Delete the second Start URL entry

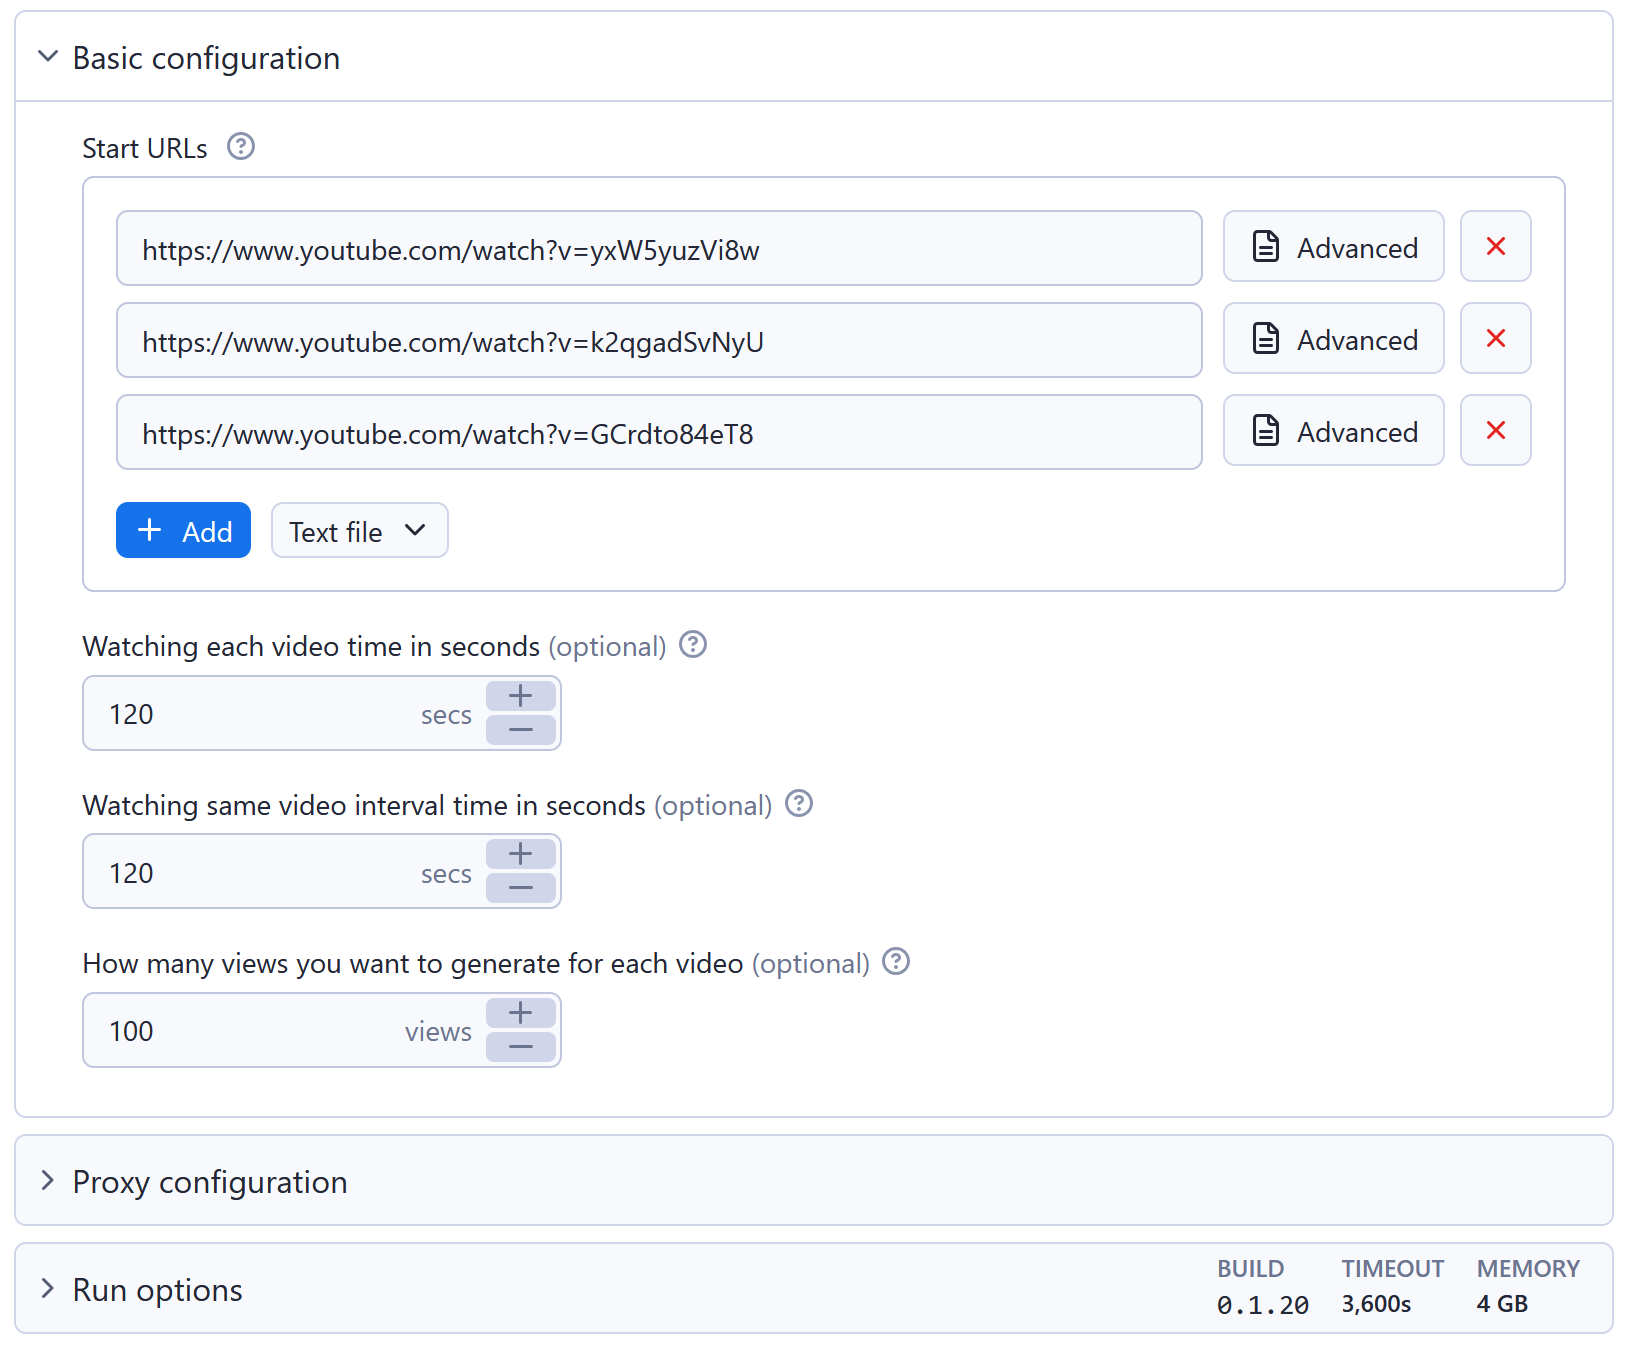1495,338
